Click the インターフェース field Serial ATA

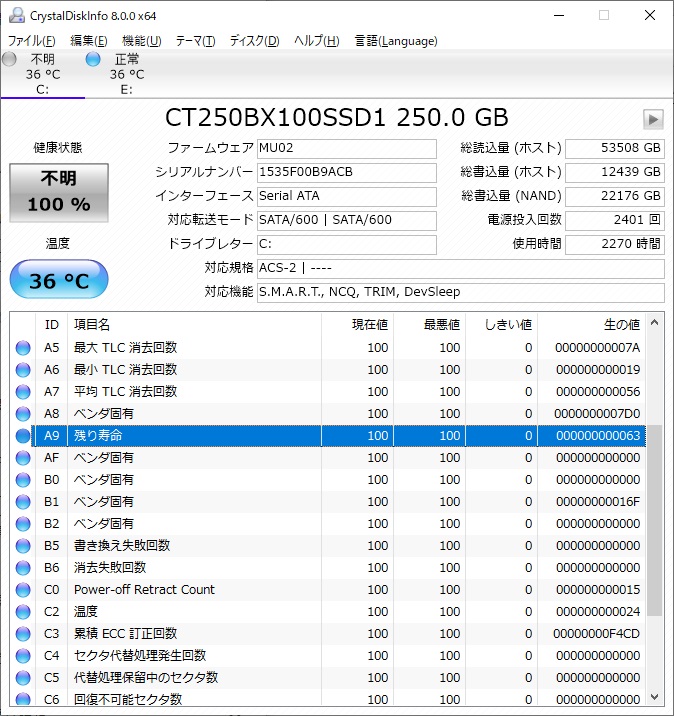click(347, 196)
